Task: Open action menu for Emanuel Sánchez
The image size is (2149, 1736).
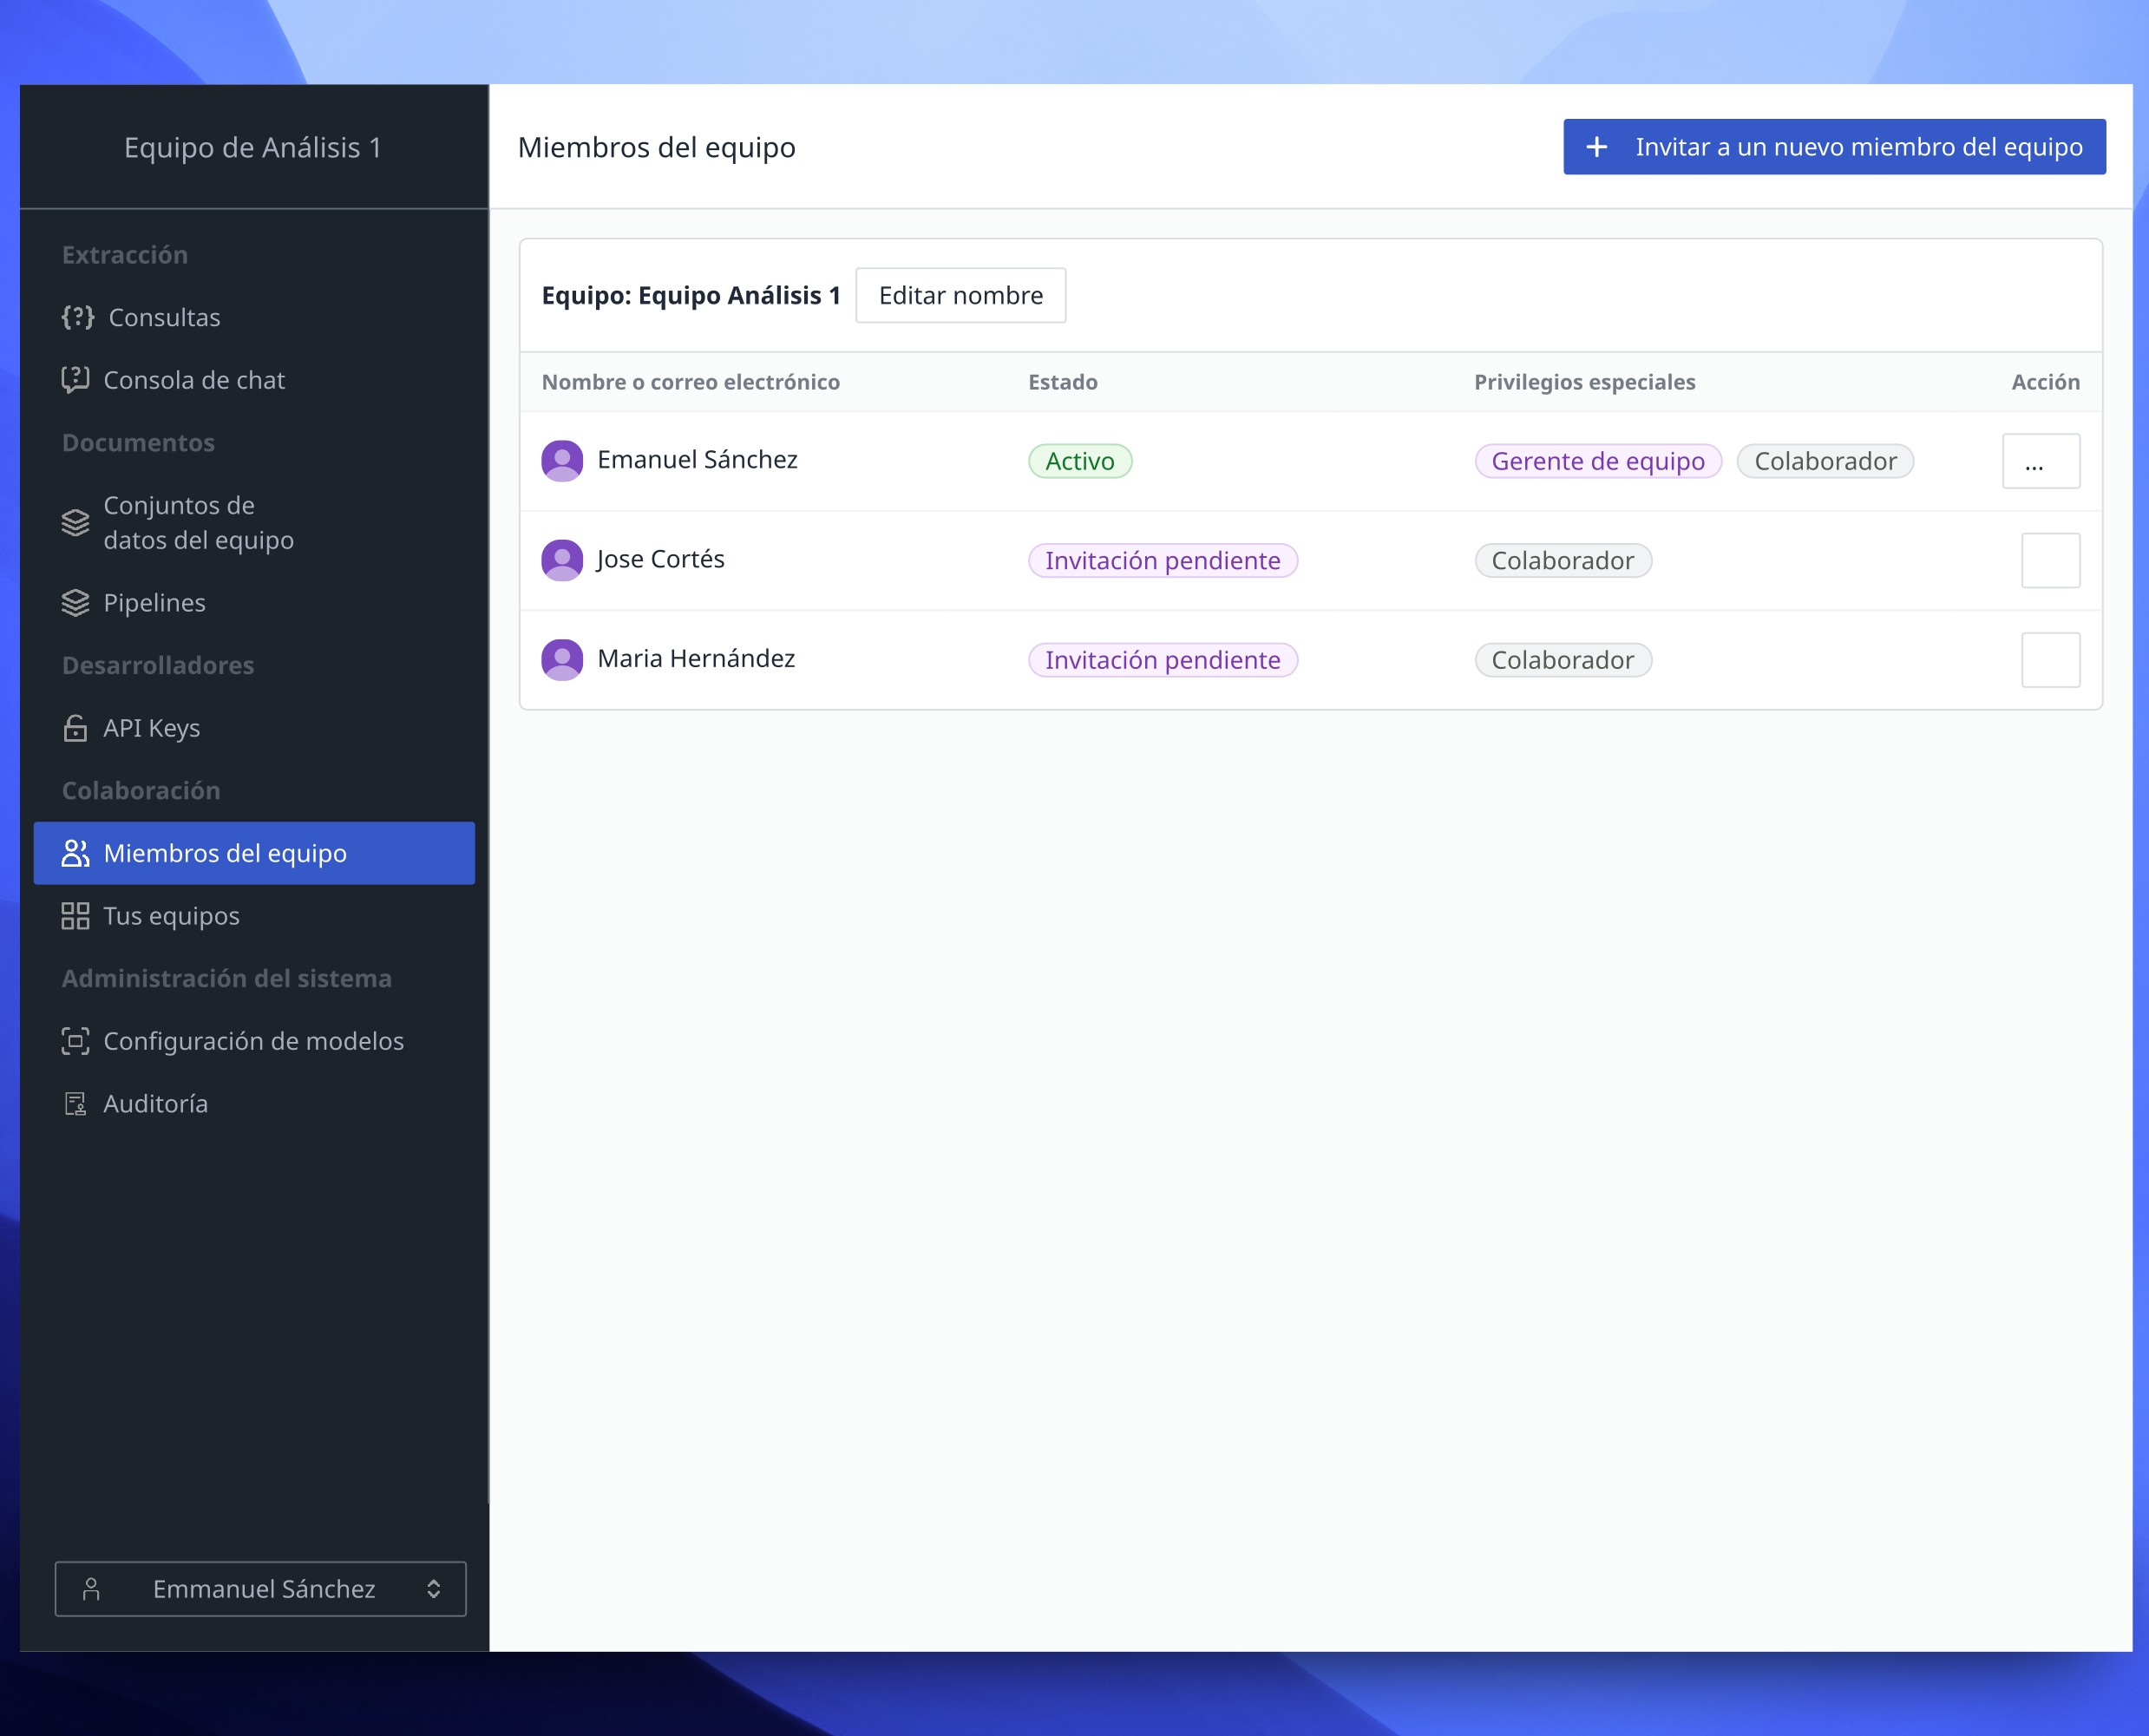Action: 2041,461
